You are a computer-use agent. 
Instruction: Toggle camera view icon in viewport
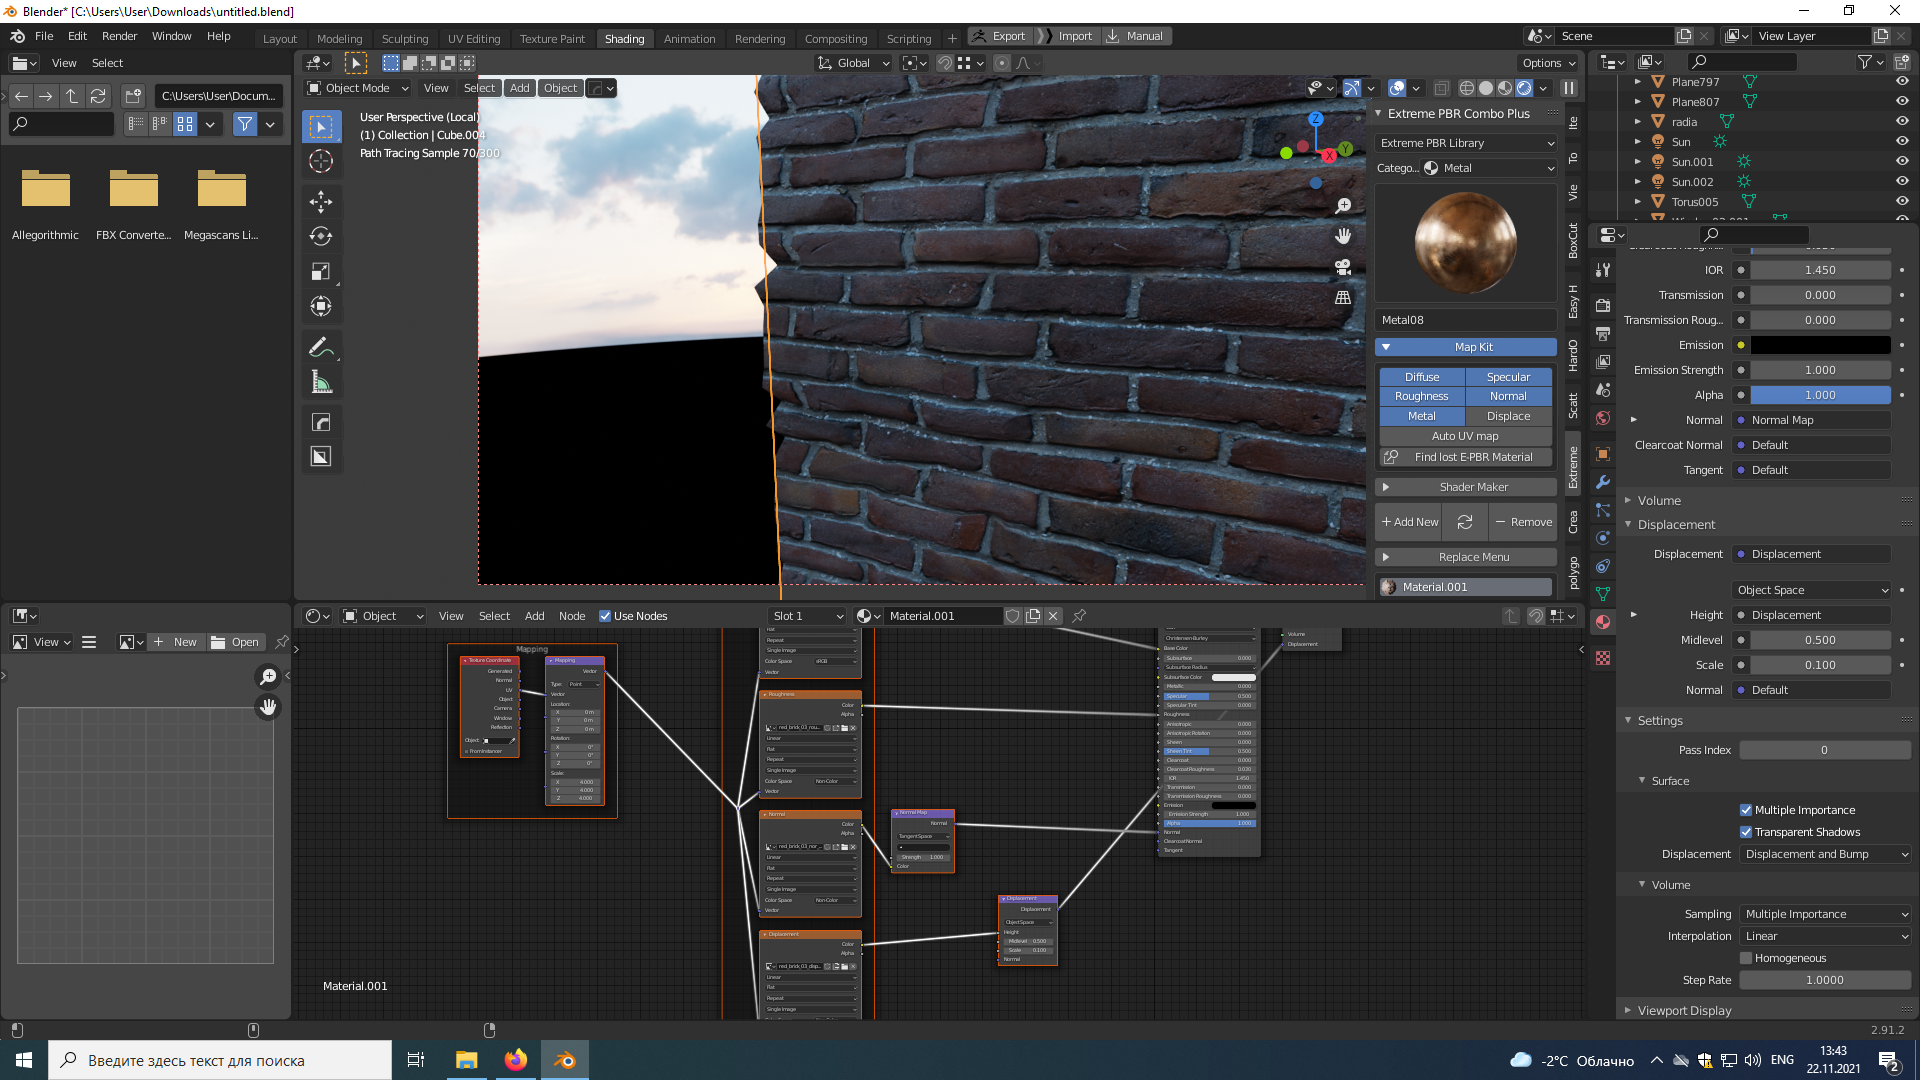click(x=1343, y=268)
